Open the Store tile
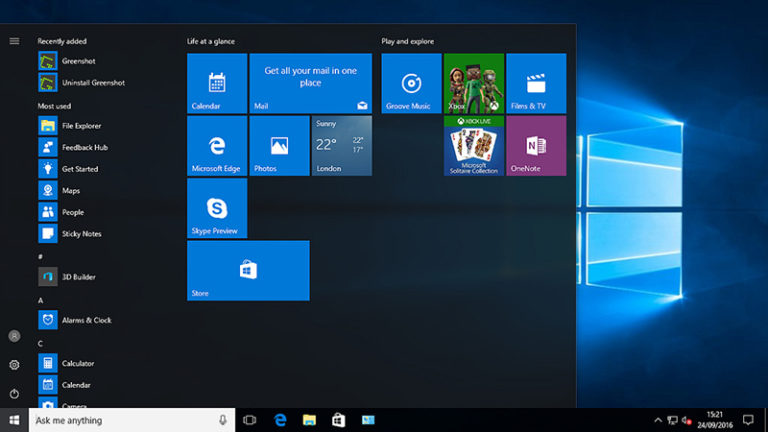This screenshot has height=432, width=768. [x=248, y=270]
